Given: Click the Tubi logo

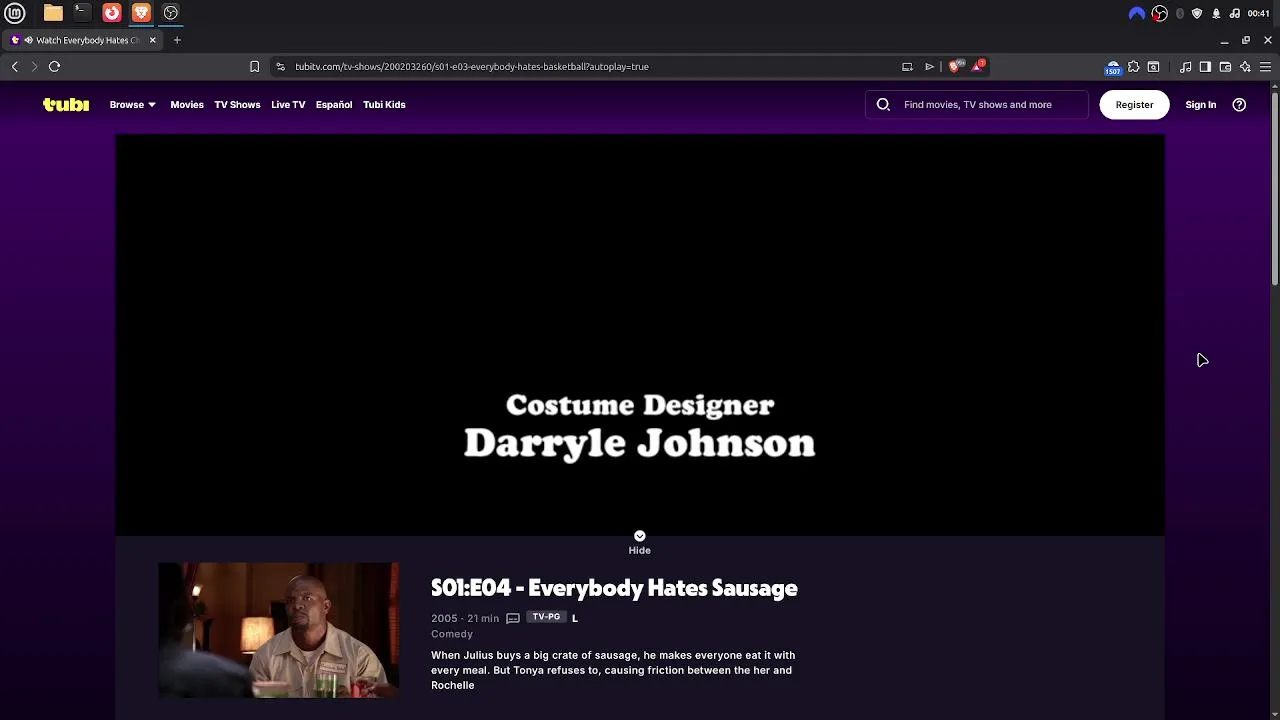Looking at the screenshot, I should [66, 104].
